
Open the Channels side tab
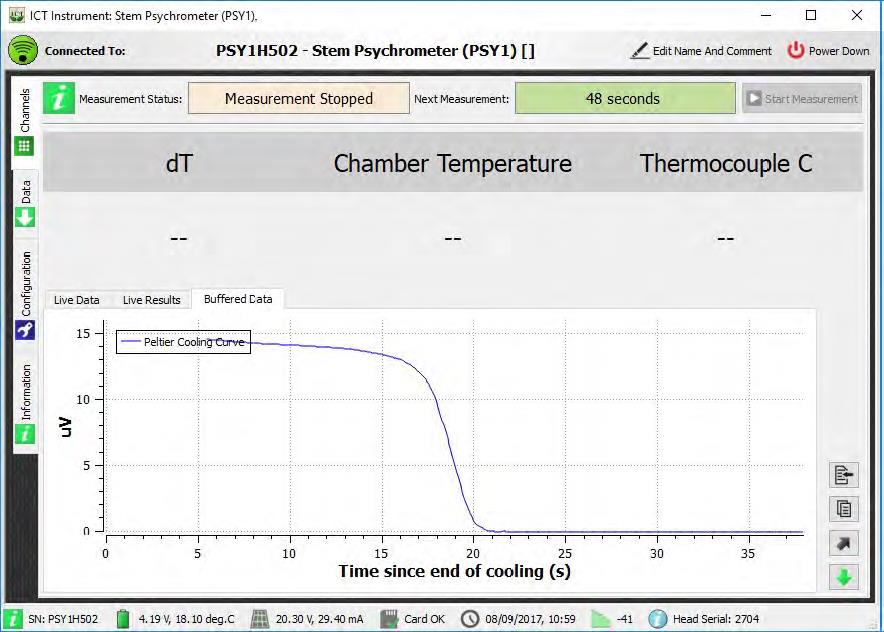(x=25, y=122)
